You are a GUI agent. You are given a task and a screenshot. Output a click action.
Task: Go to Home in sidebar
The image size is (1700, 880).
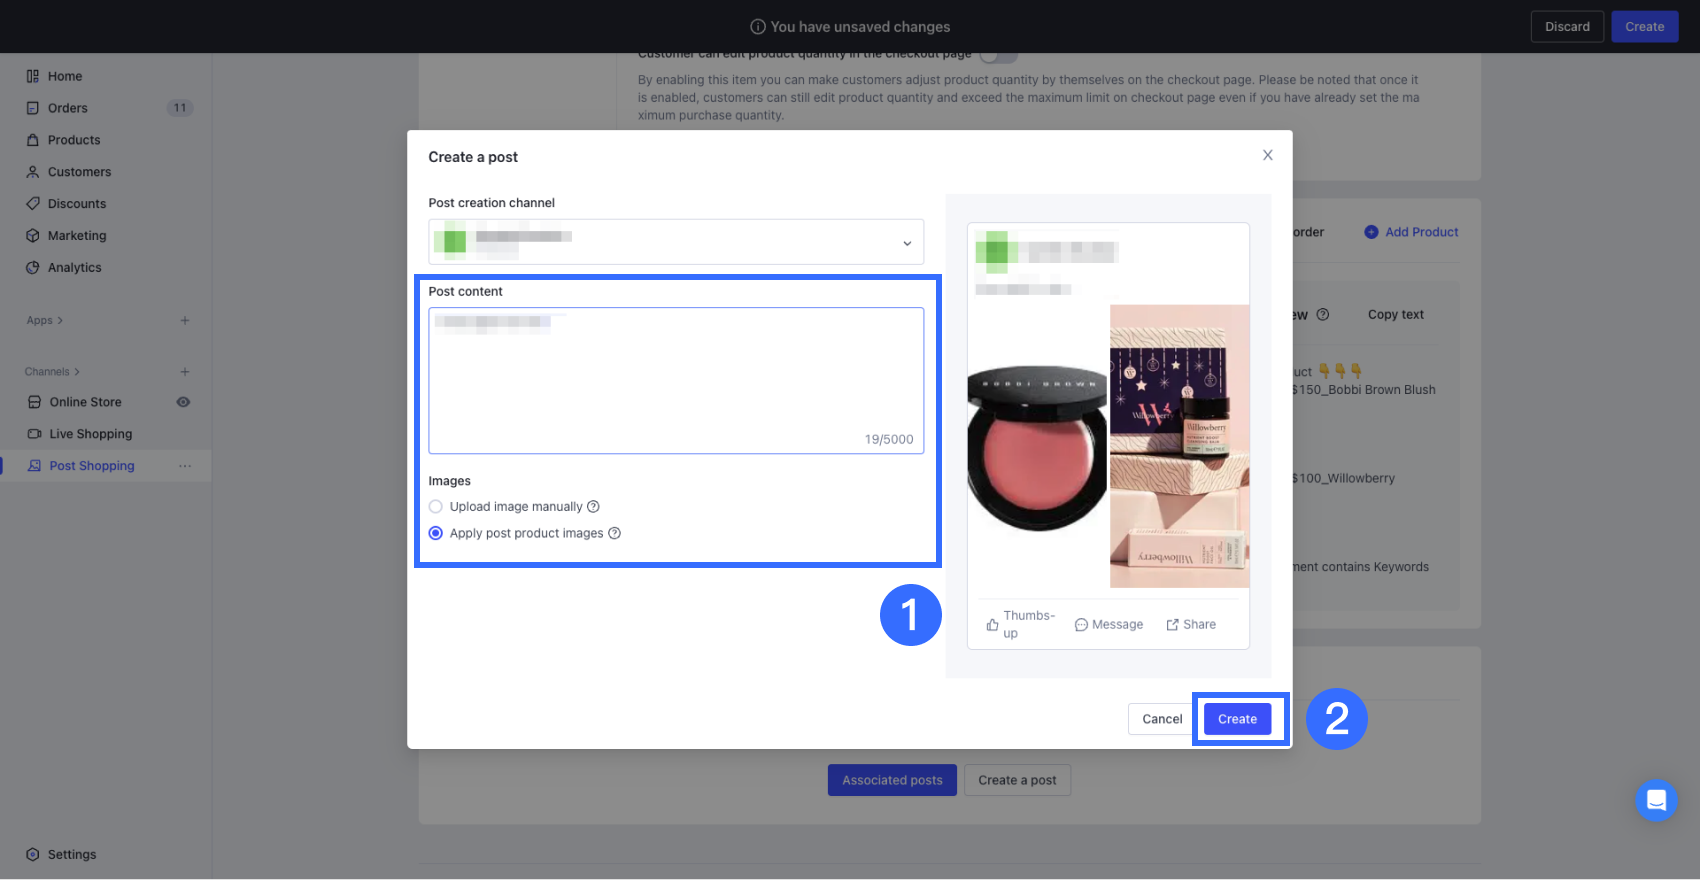coord(65,76)
